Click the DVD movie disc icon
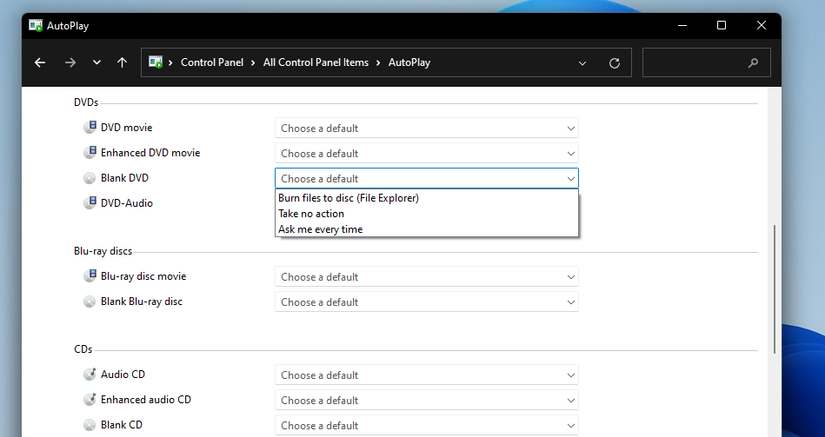825x437 pixels. click(x=90, y=128)
